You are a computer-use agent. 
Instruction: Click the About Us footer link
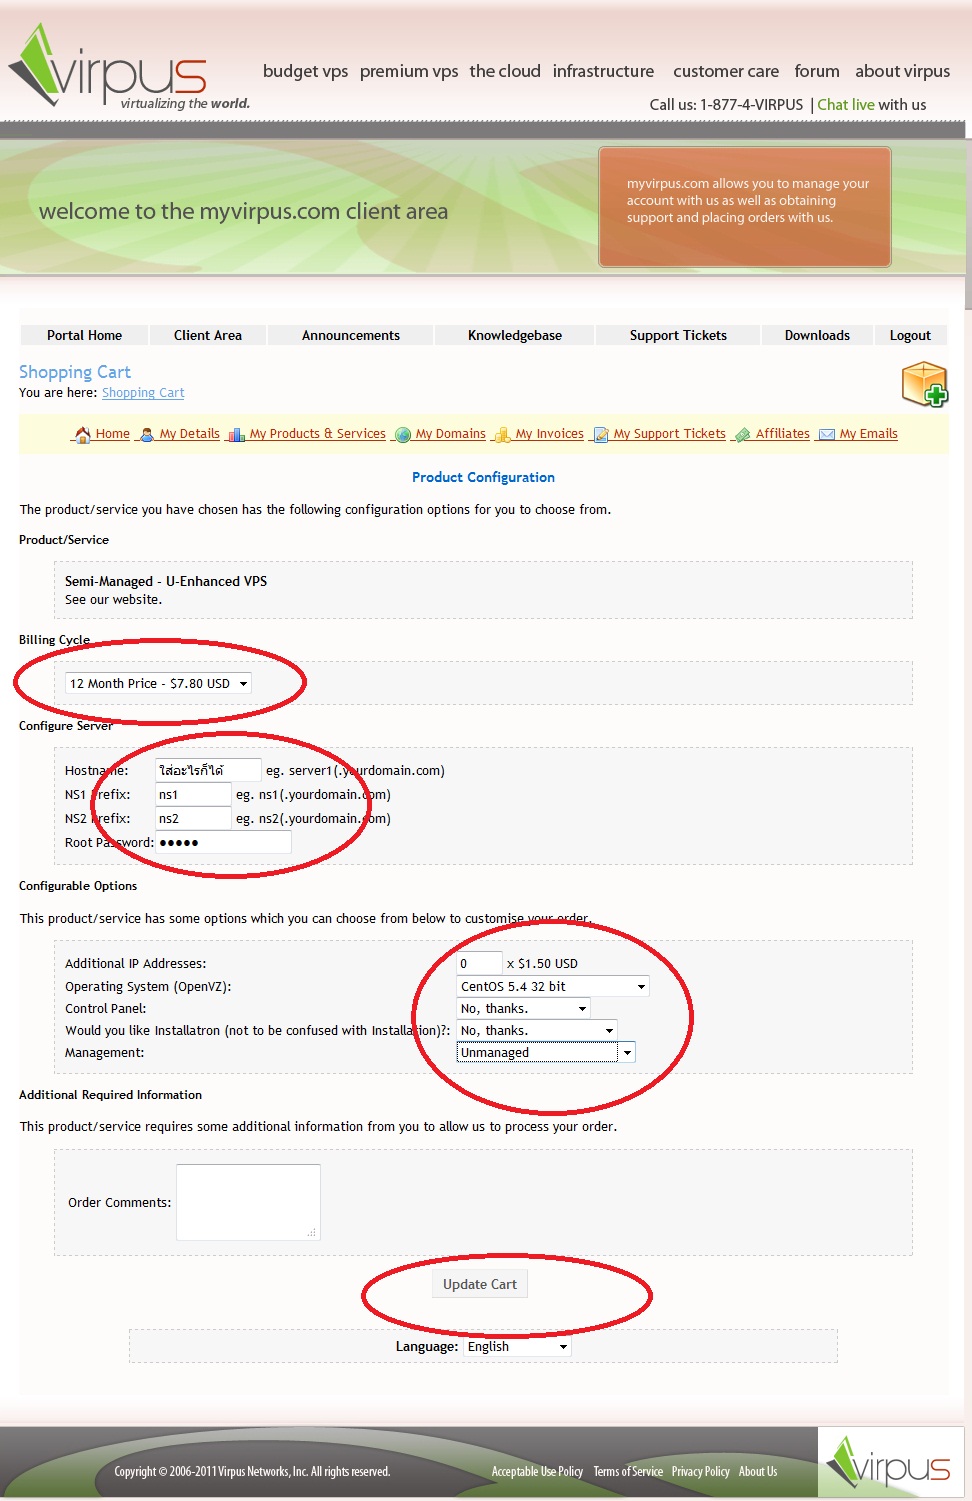(x=758, y=1471)
